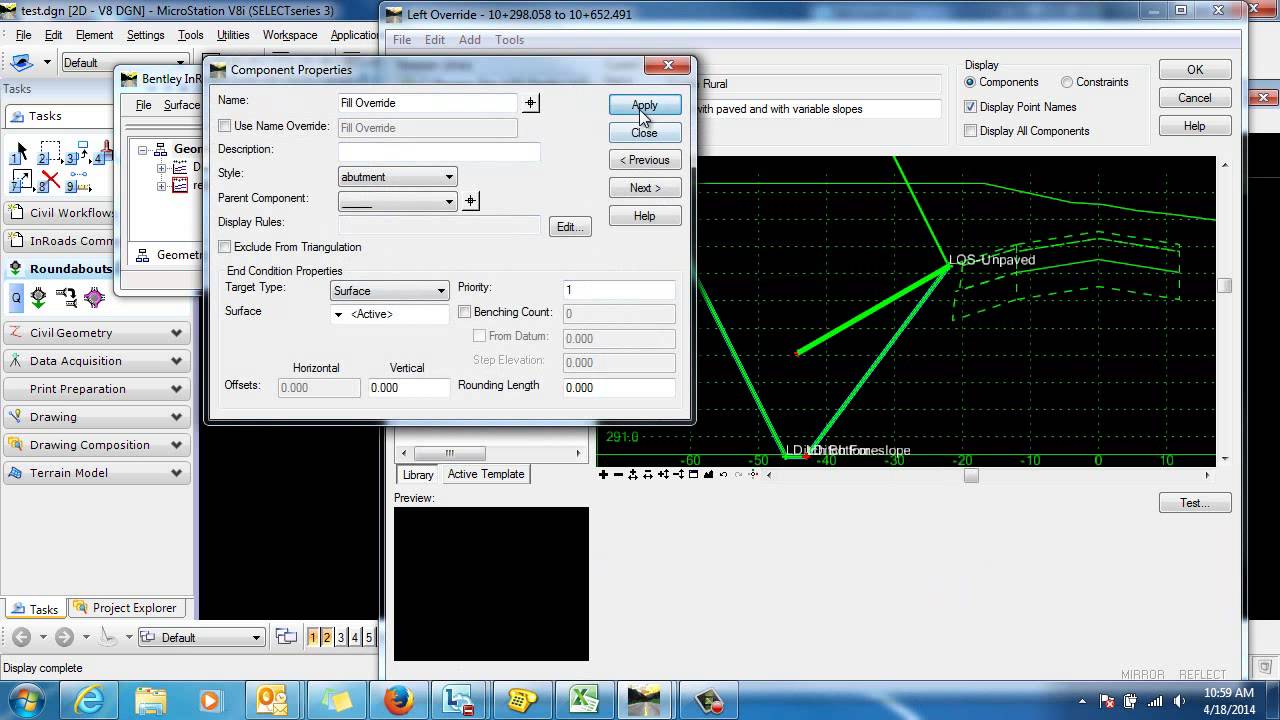Click the undo icon below the template view
The height and width of the screenshot is (720, 1280).
click(x=723, y=475)
